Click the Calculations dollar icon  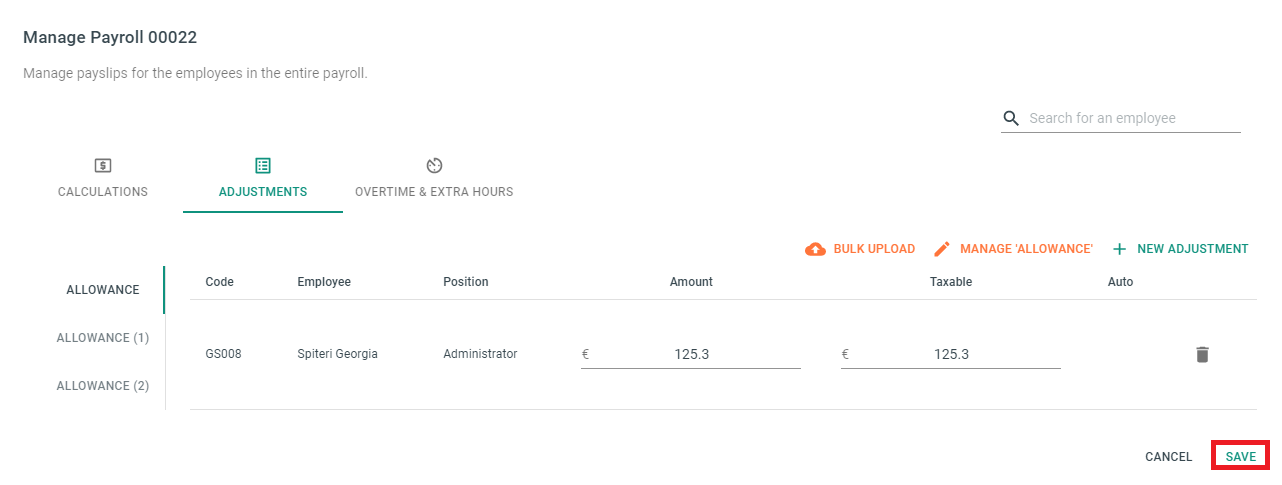click(103, 165)
